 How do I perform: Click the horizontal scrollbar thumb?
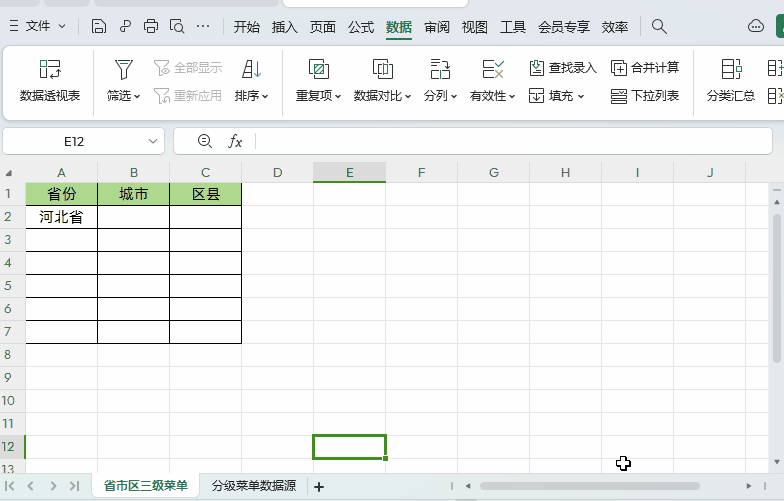[590, 486]
